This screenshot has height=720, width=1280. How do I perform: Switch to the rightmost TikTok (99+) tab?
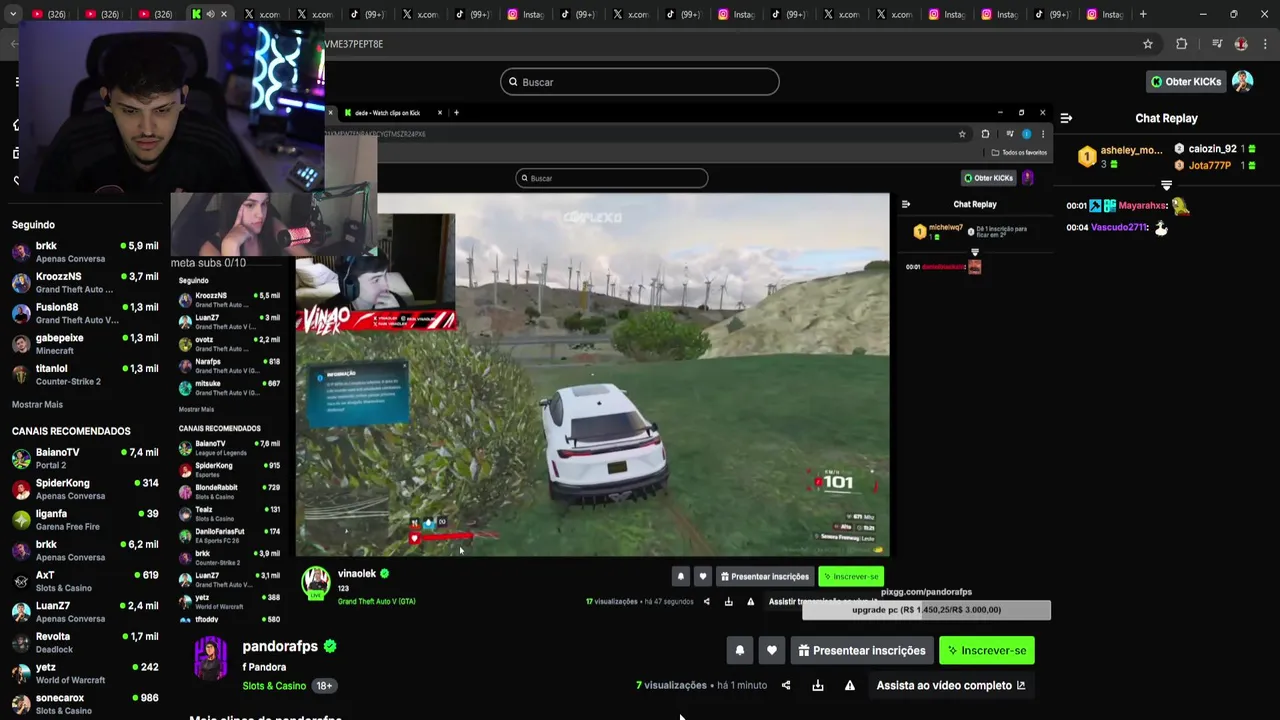coord(1053,14)
